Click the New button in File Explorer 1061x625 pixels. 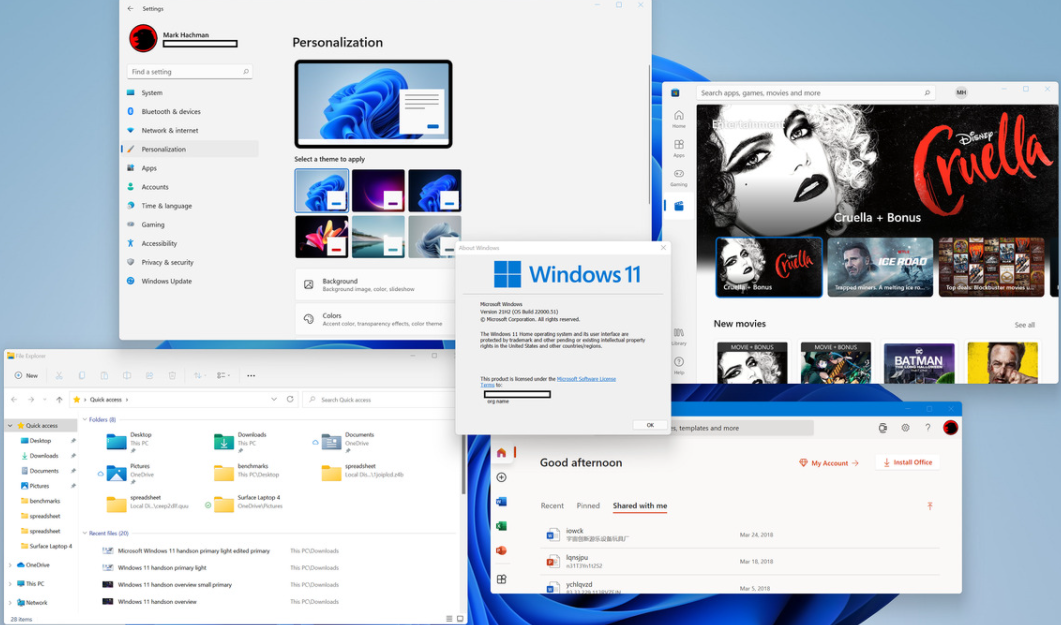click(26, 375)
